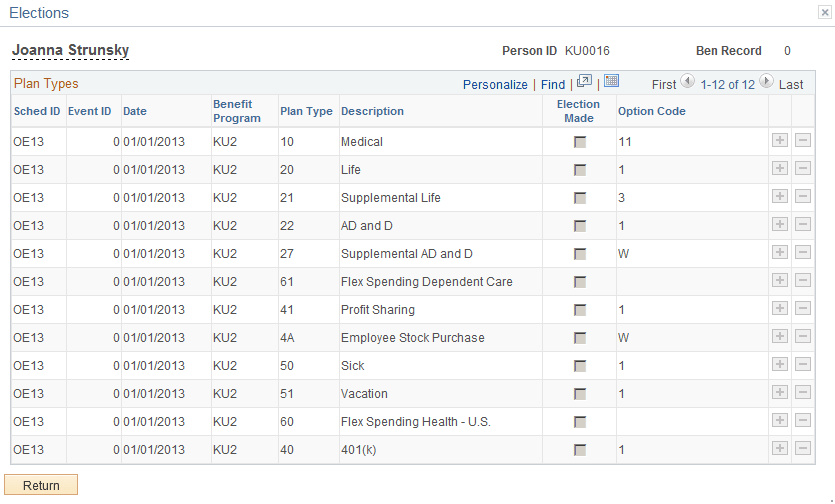The width and height of the screenshot is (835, 504).
Task: Delete the Life plan row
Action: [x=803, y=169]
